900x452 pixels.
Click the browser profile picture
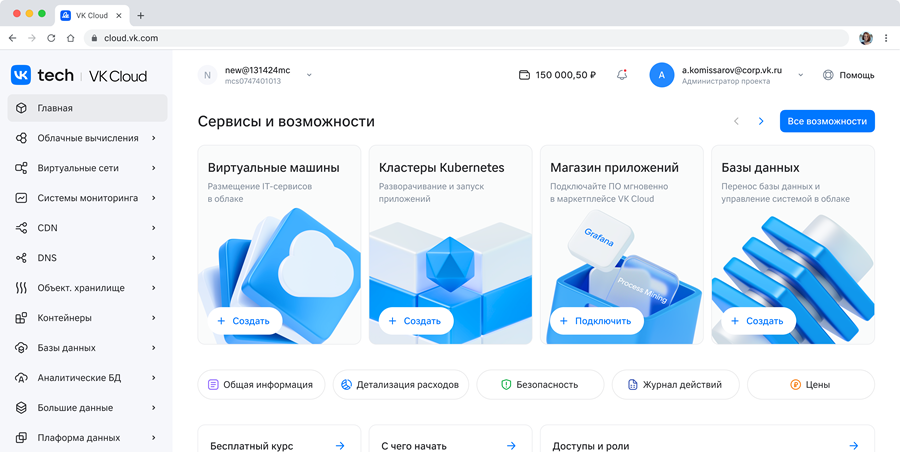click(866, 38)
